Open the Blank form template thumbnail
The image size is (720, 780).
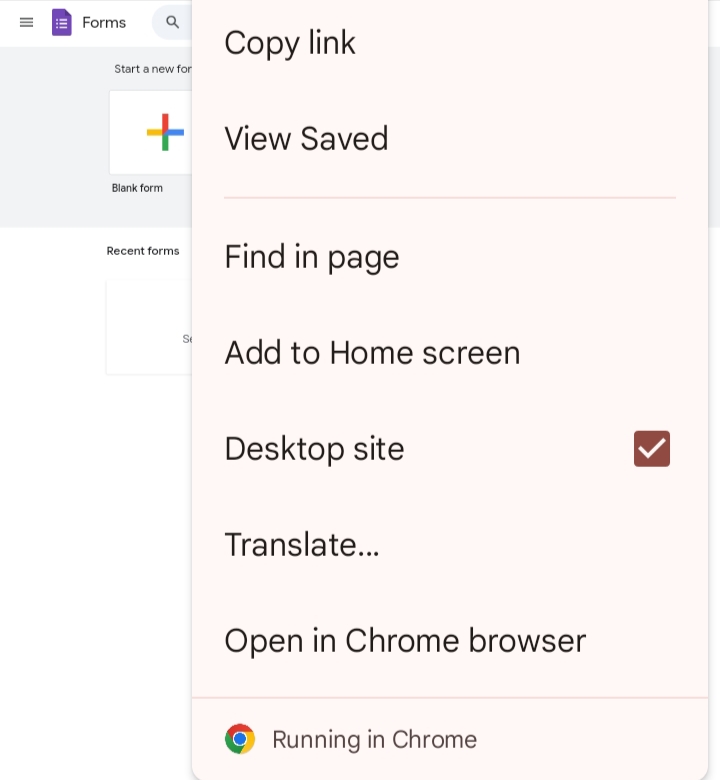point(151,132)
